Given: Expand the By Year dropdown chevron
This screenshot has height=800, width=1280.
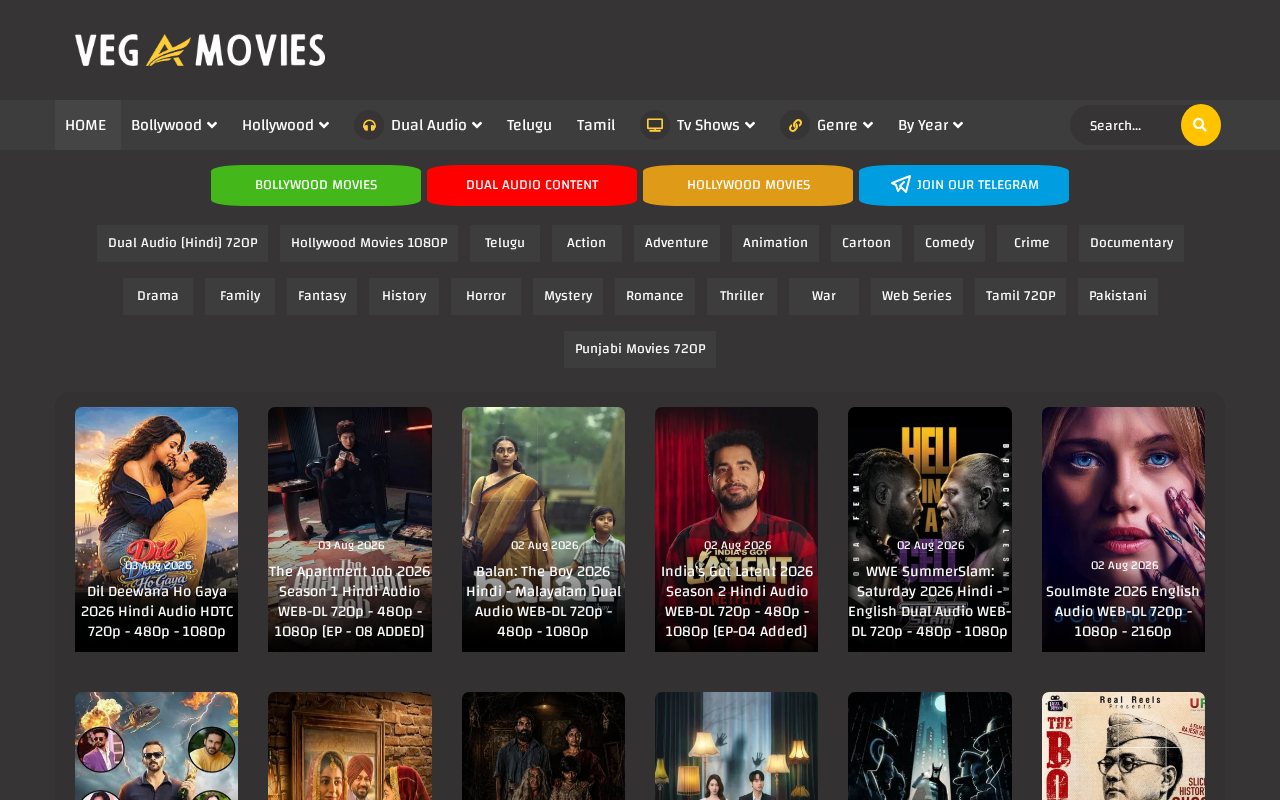Looking at the screenshot, I should [x=958, y=125].
